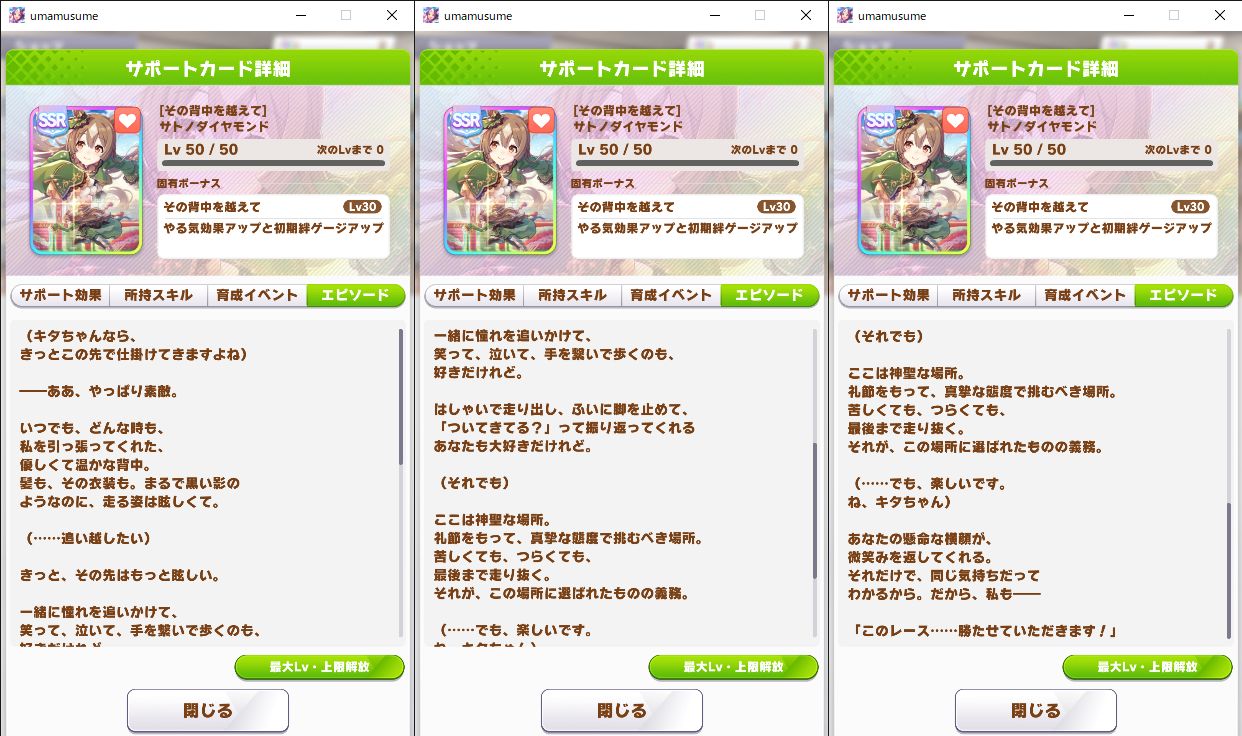Screen dimensions: 1242x736
Task: Click the Lv30 bonus badge in right window
Action: pyautogui.click(x=1191, y=207)
